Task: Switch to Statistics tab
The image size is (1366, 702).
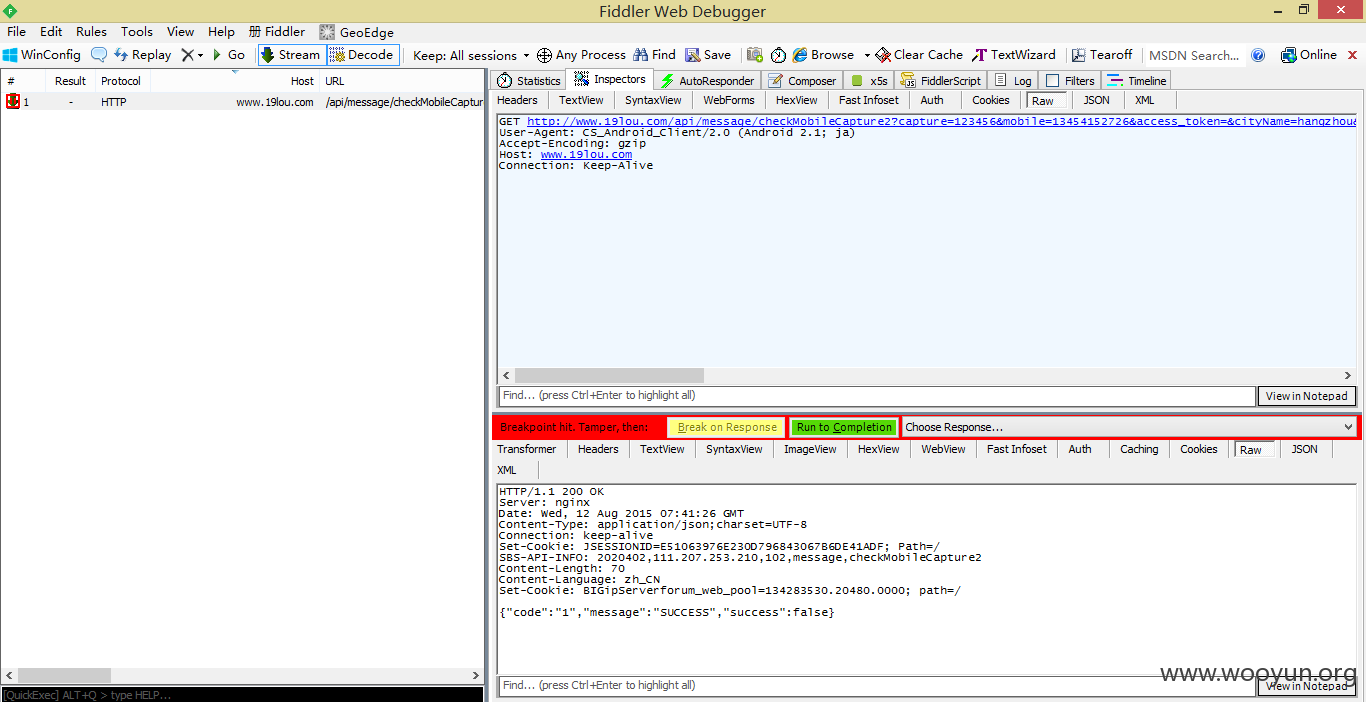Action: pos(529,81)
